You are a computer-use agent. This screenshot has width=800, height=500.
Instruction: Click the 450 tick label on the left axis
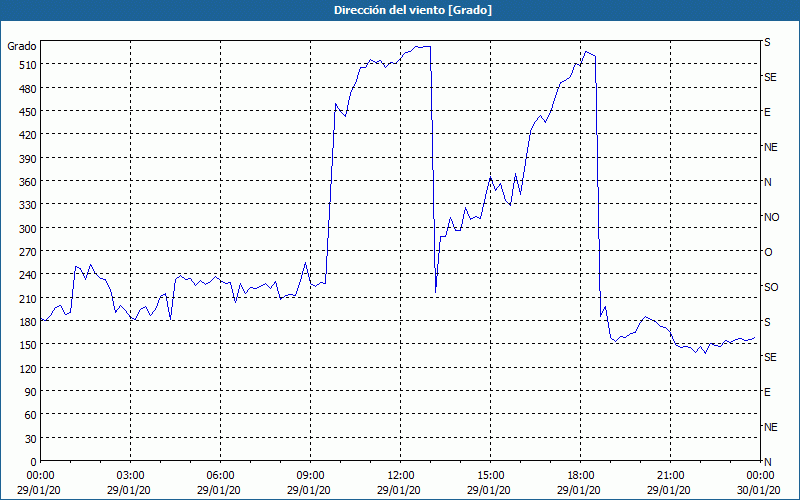pyautogui.click(x=28, y=112)
